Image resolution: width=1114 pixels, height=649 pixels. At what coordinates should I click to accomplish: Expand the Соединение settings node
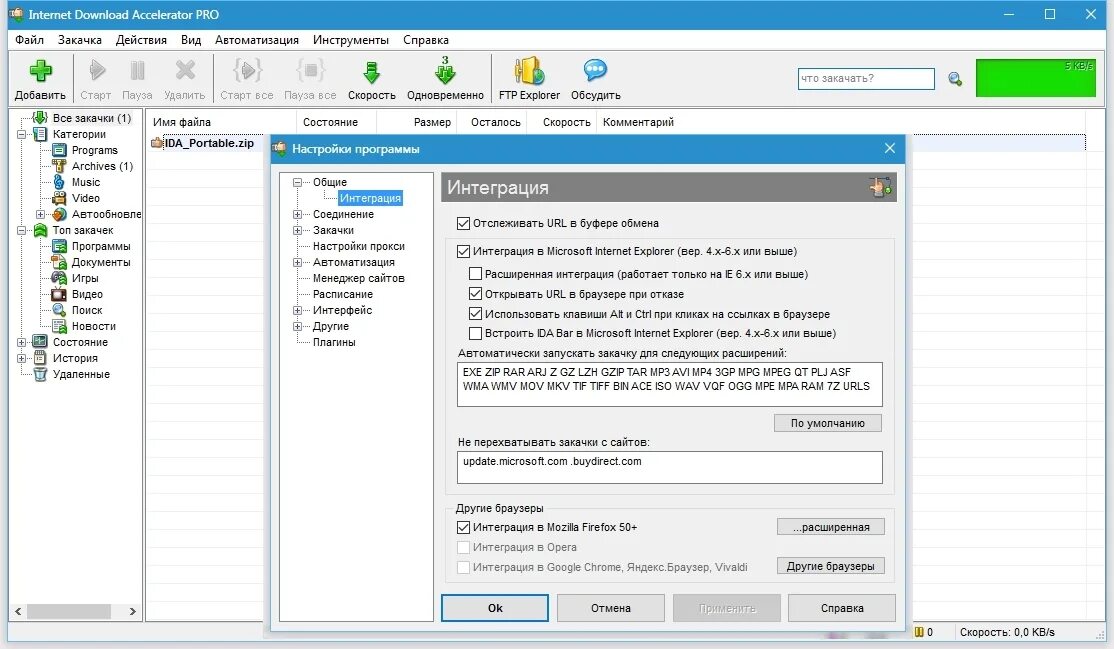[298, 214]
